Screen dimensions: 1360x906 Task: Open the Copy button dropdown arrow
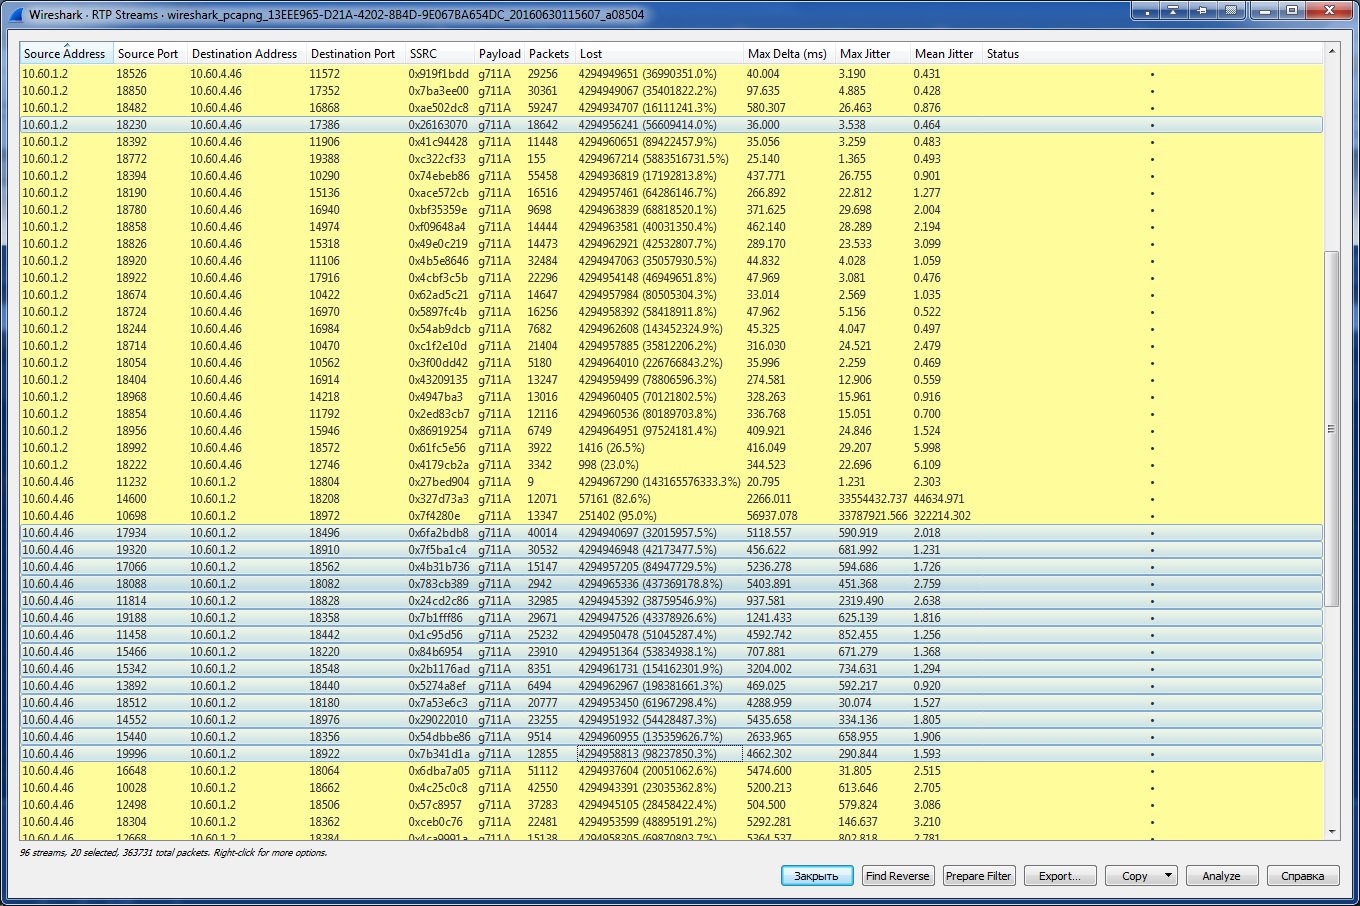pyautogui.click(x=1168, y=876)
